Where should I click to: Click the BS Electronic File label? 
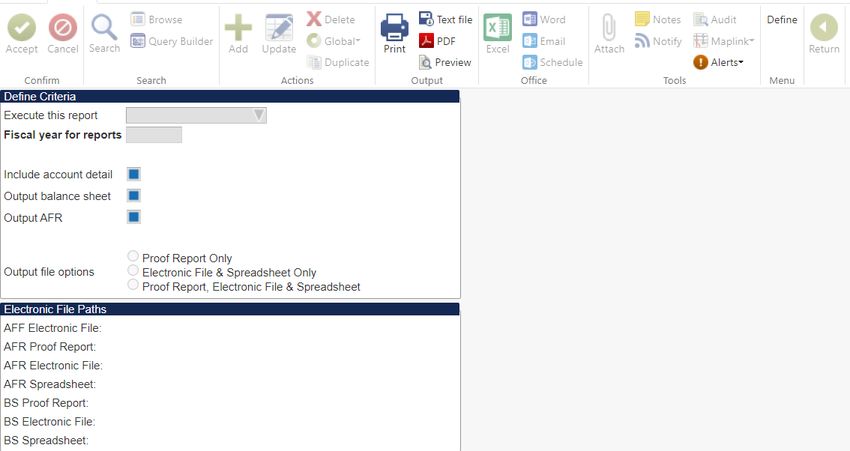pos(49,422)
